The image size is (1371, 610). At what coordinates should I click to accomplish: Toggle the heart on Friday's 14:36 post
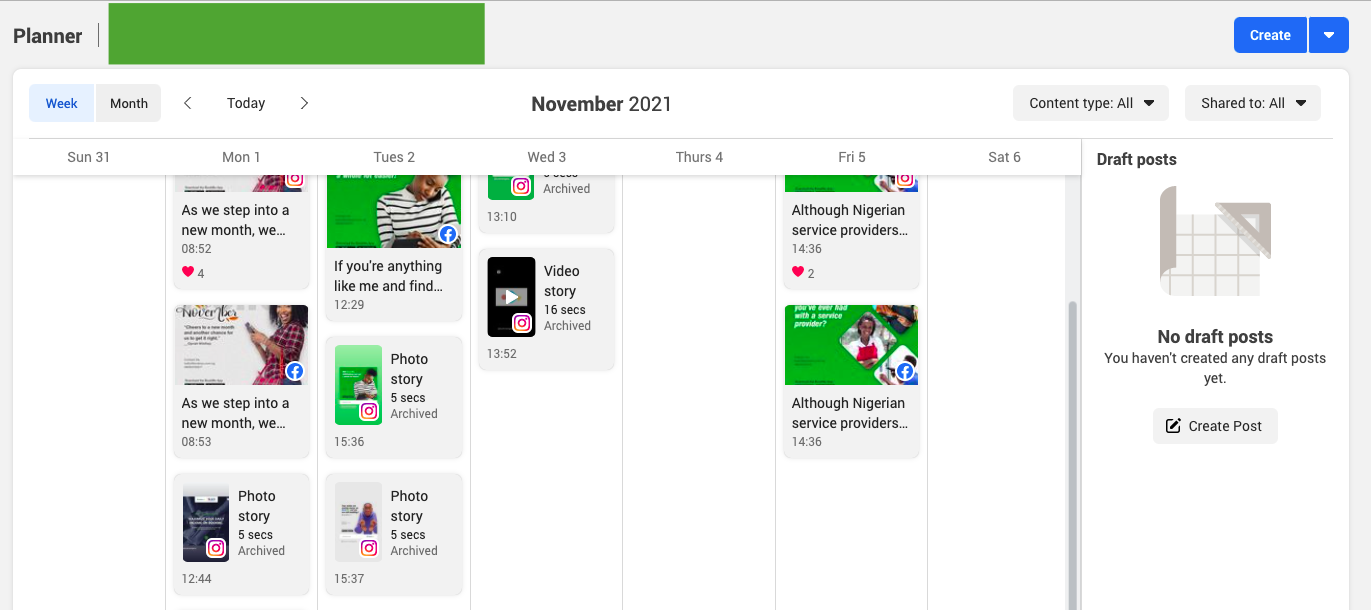[x=798, y=272]
